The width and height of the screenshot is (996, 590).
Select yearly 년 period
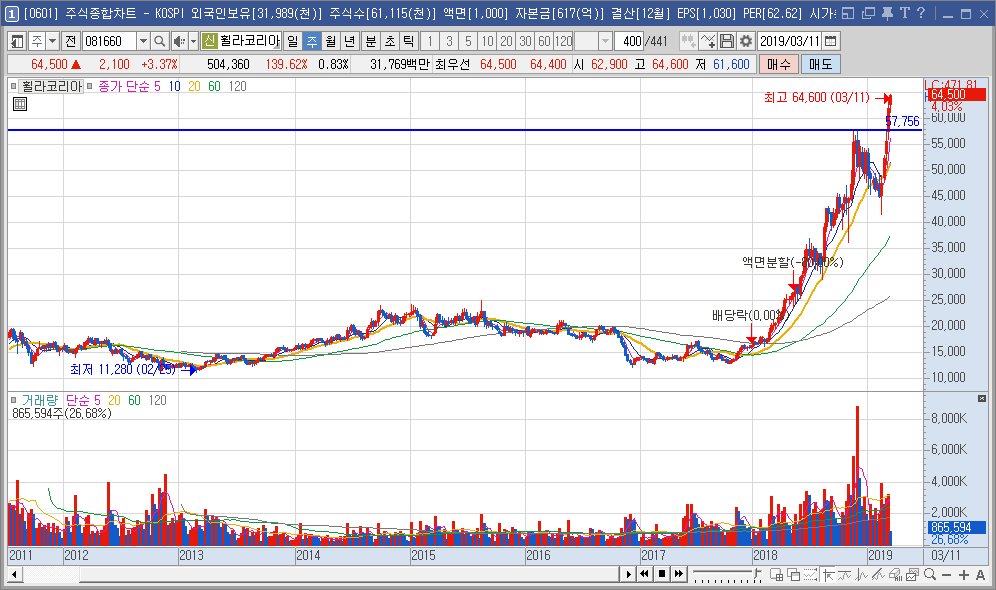tap(349, 41)
